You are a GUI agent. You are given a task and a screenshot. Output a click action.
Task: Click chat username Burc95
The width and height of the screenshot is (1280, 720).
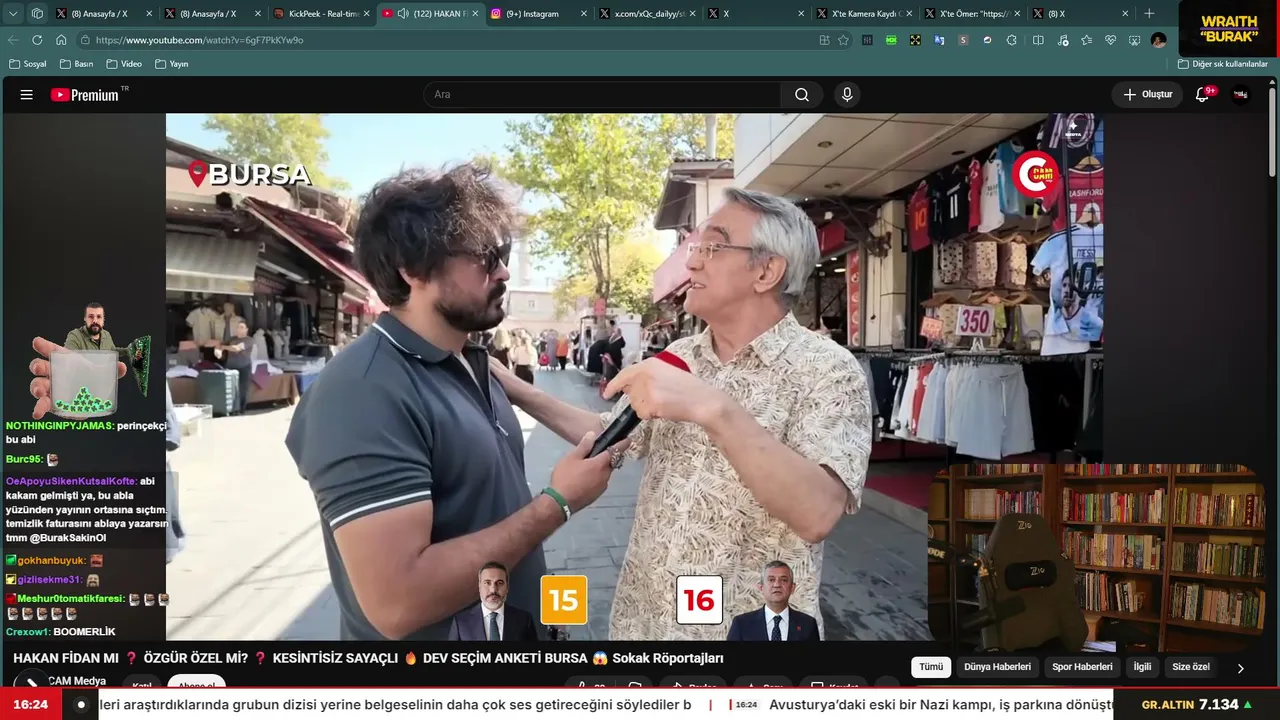25,460
